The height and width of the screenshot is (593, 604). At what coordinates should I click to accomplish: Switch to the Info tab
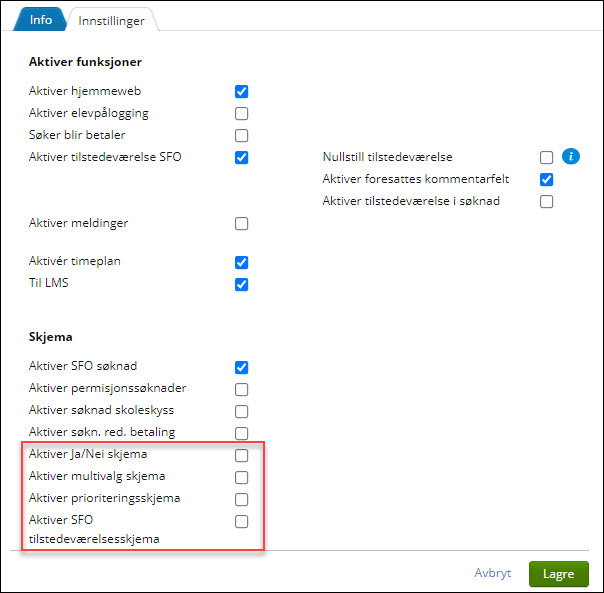pos(41,19)
